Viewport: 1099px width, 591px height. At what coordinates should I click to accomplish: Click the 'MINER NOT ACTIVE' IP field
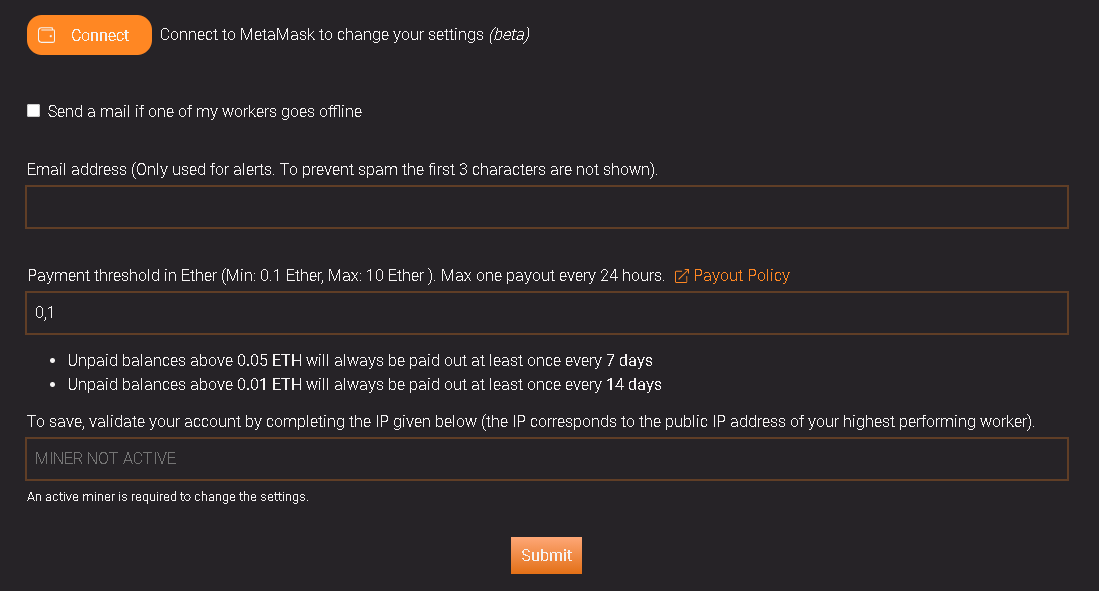[547, 459]
